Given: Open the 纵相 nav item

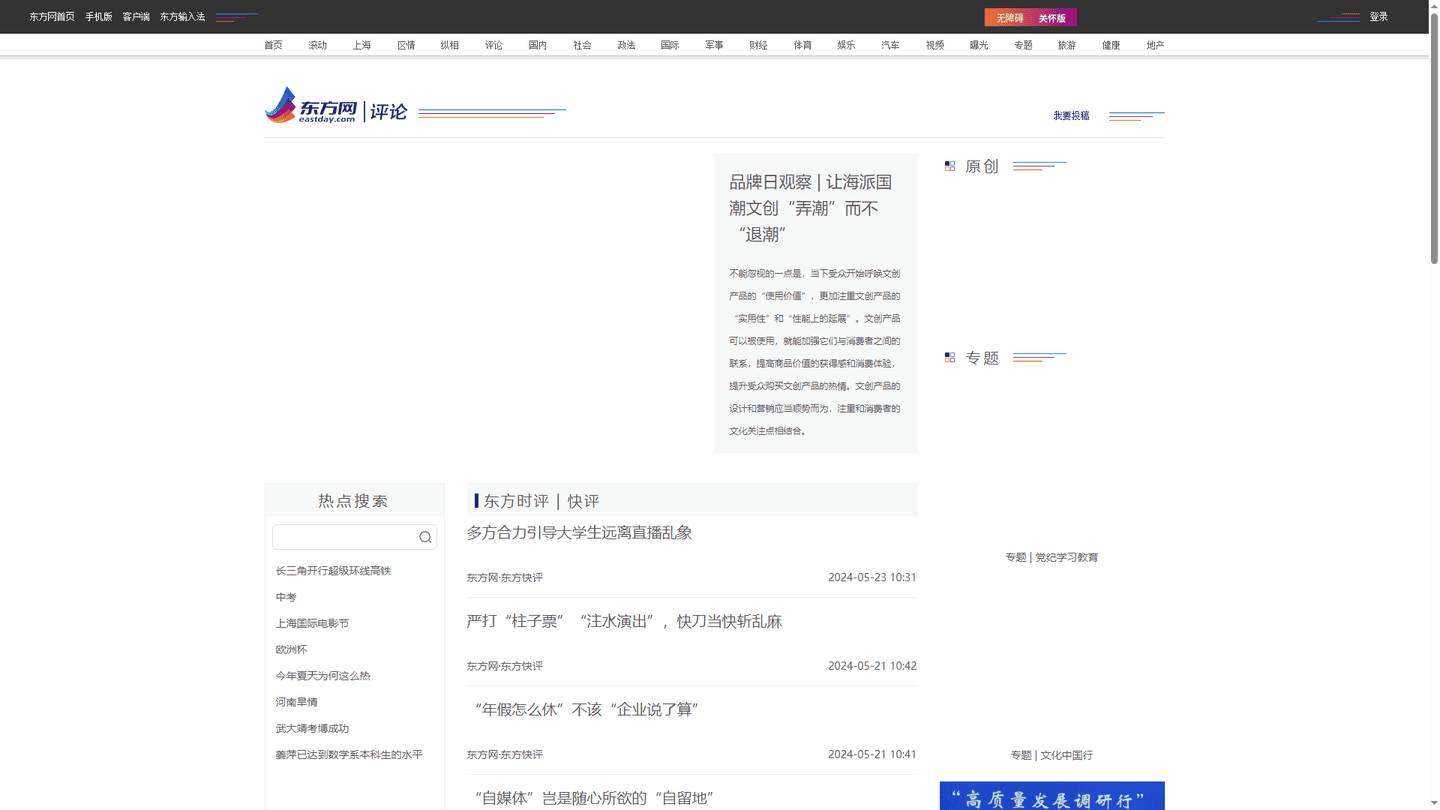Looking at the screenshot, I should pyautogui.click(x=450, y=45).
